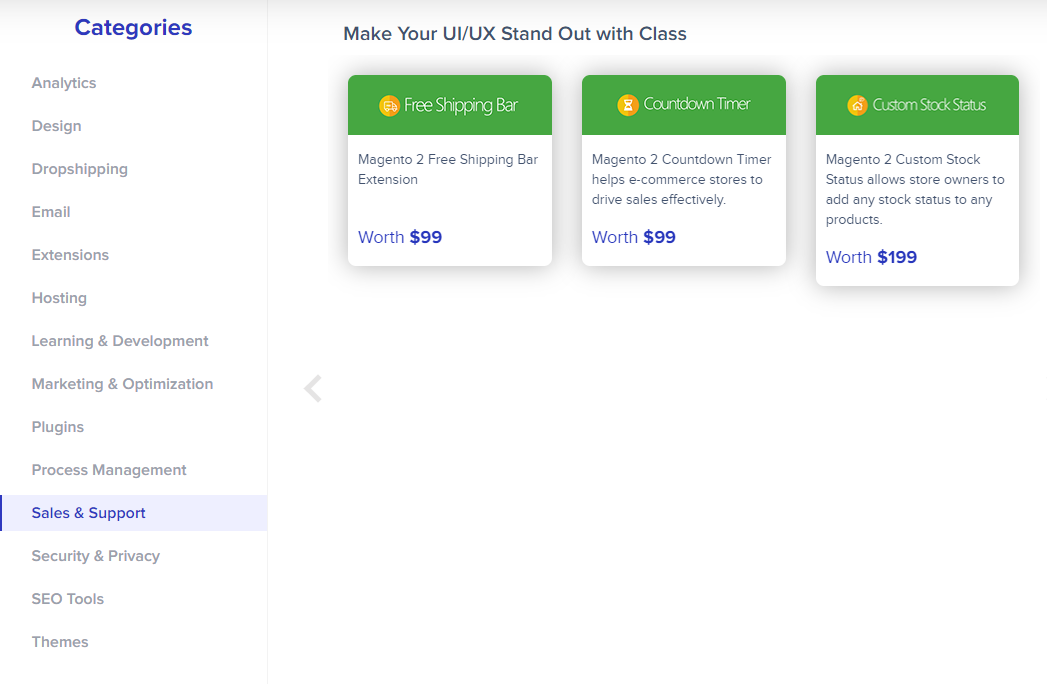Click 'Worth $99' on Countdown Timer card
Image resolution: width=1047 pixels, height=684 pixels.
tap(634, 237)
